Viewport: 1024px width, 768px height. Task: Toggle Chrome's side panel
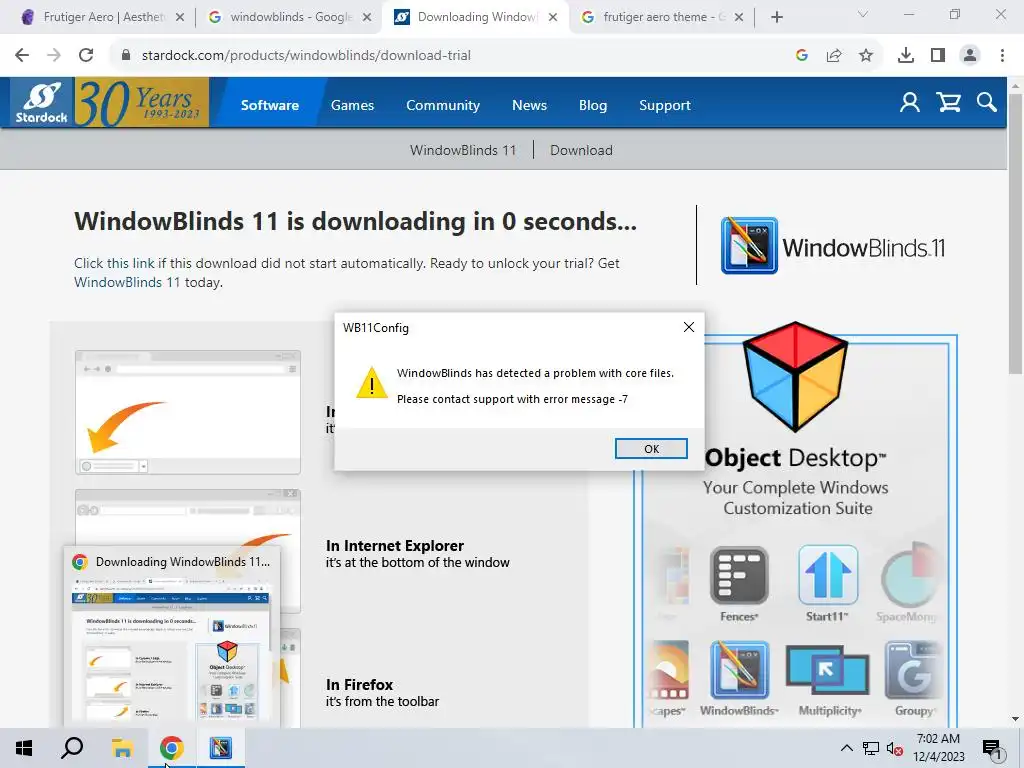tap(938, 56)
